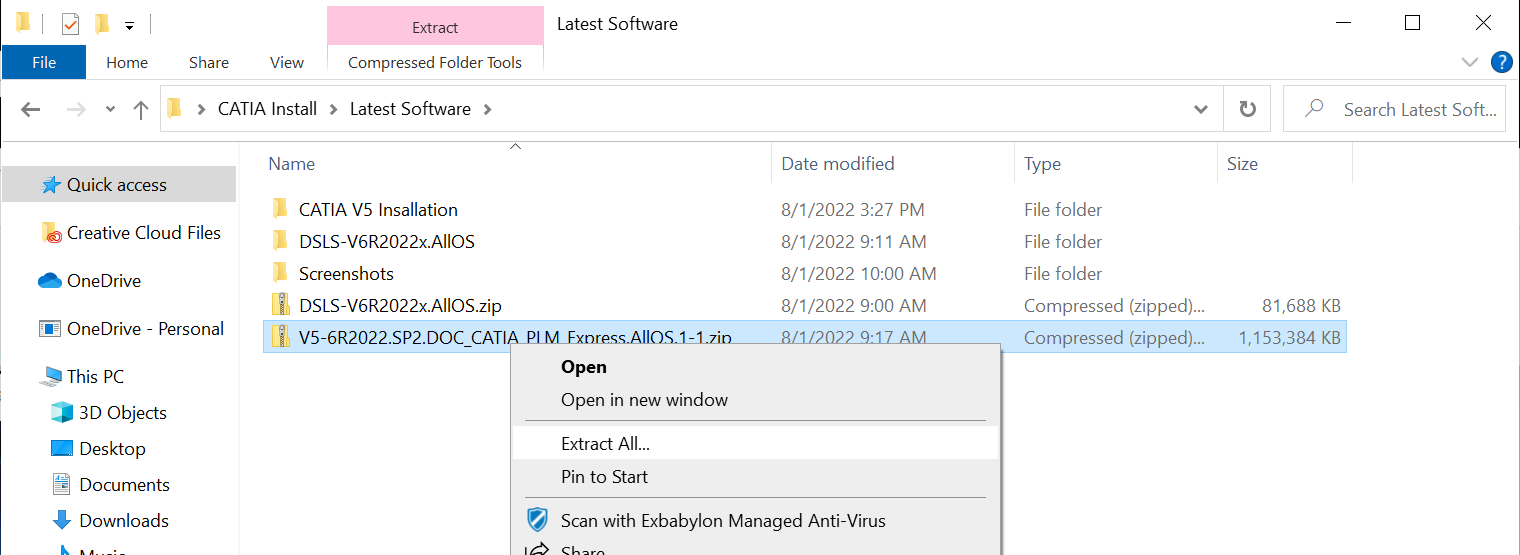Click the OneDrive cloud icon in sidebar

[x=50, y=281]
